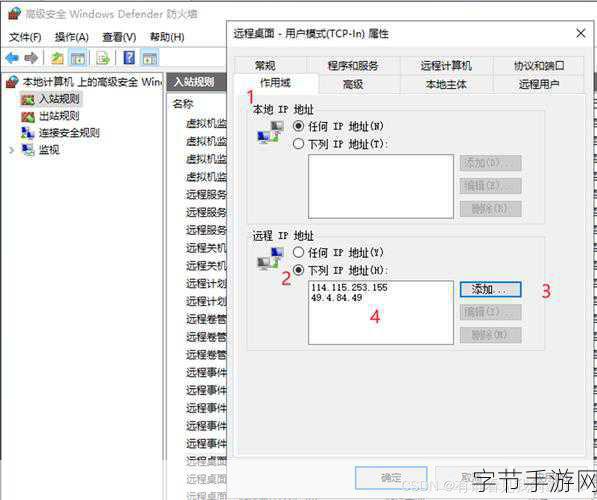597x500 pixels.
Task: Toggle the show/hide action pane icon
Action: (x=150, y=58)
